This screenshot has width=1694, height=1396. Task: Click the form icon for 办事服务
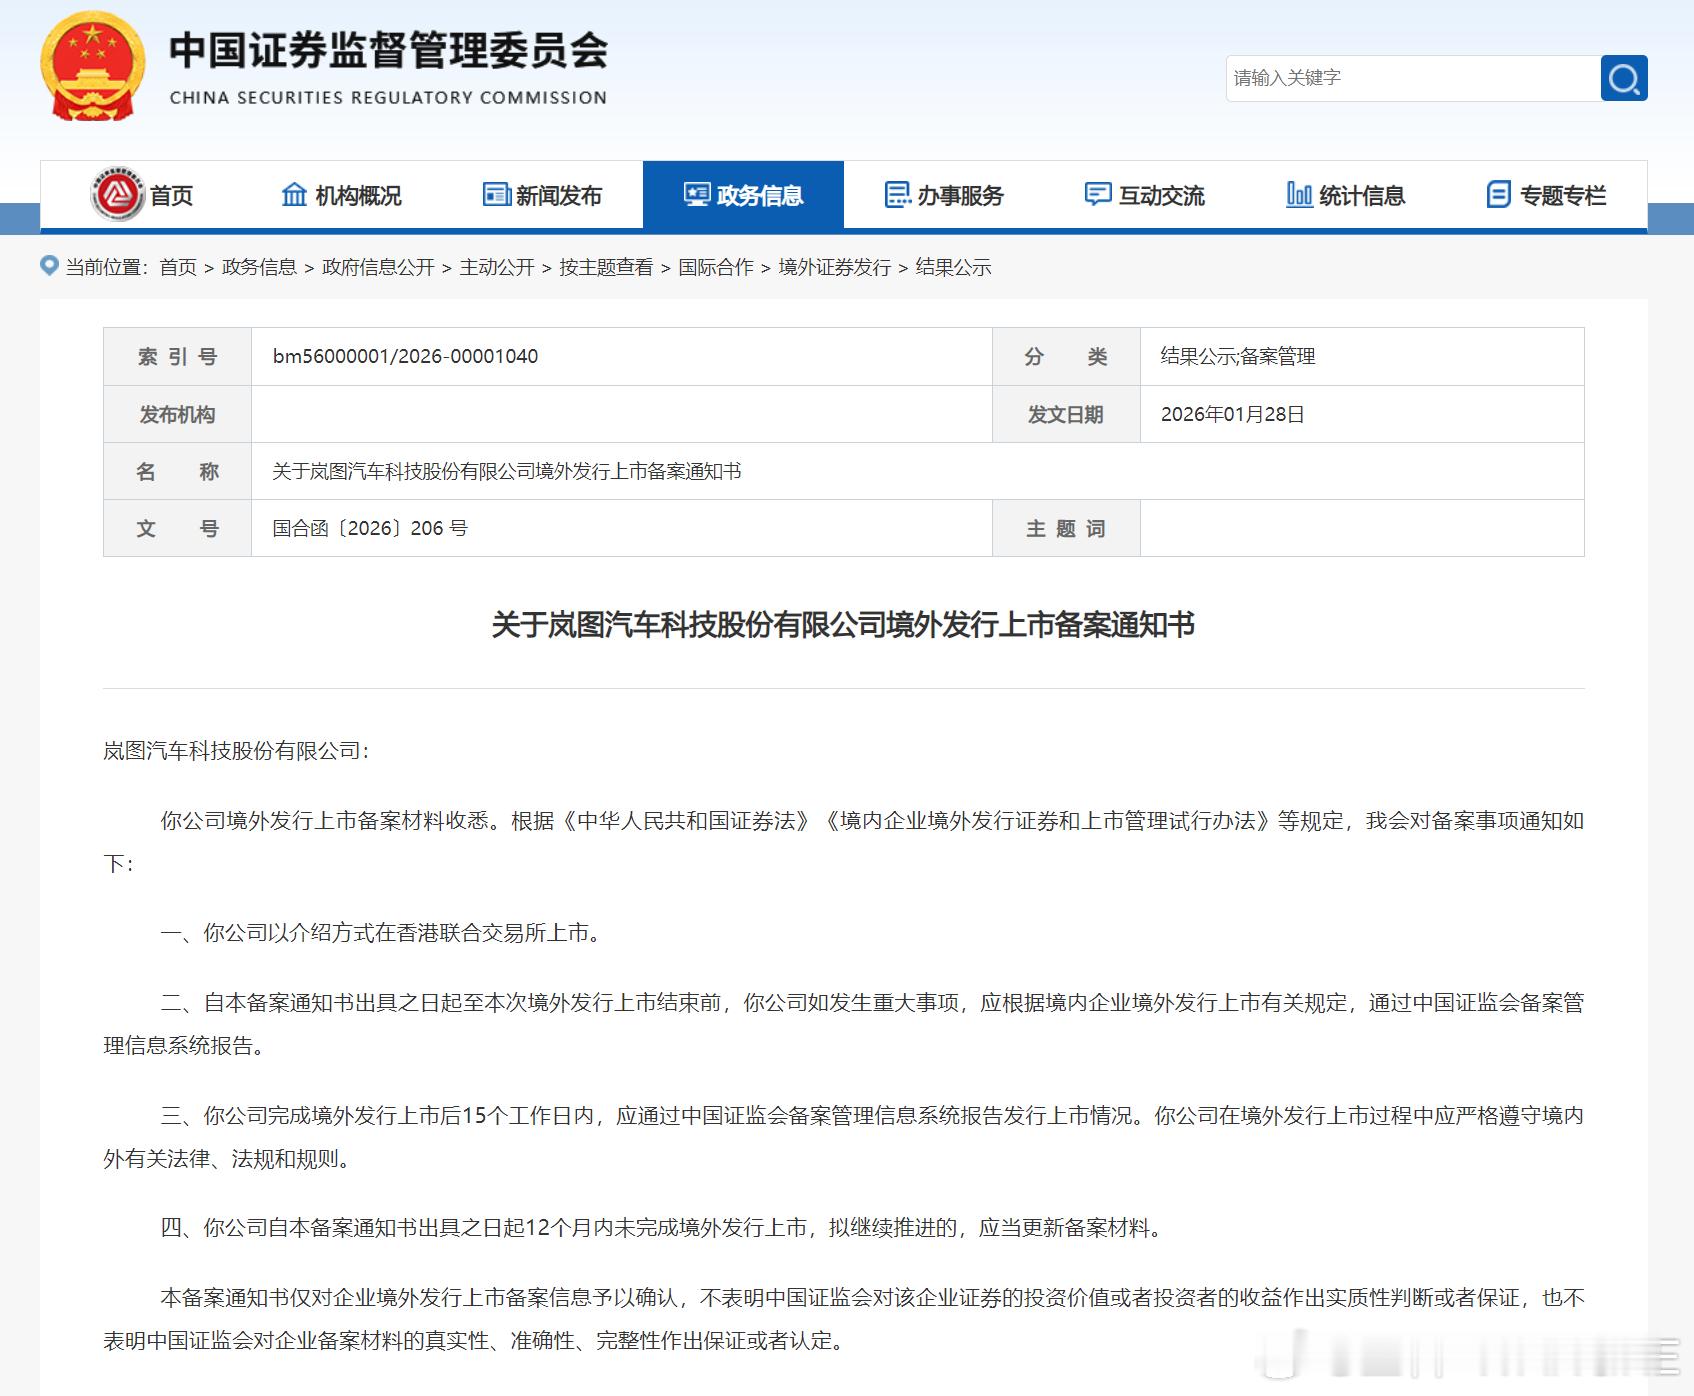click(898, 194)
